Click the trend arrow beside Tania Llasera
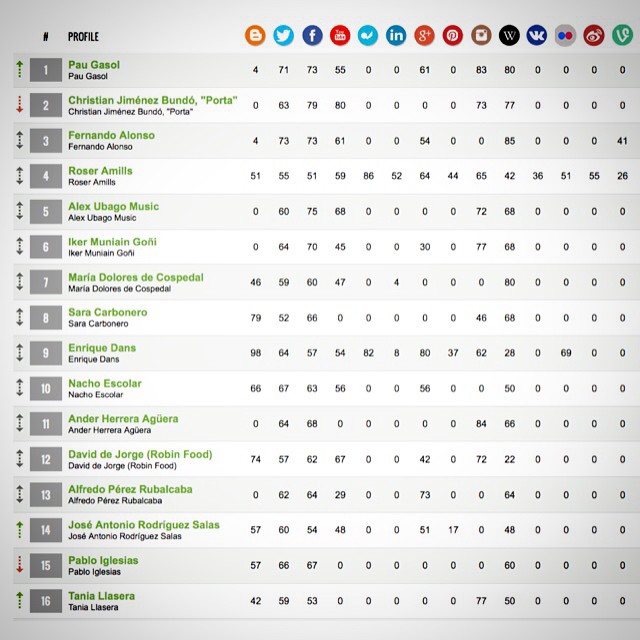Image resolution: width=640 pixels, height=640 pixels. (x=19, y=600)
